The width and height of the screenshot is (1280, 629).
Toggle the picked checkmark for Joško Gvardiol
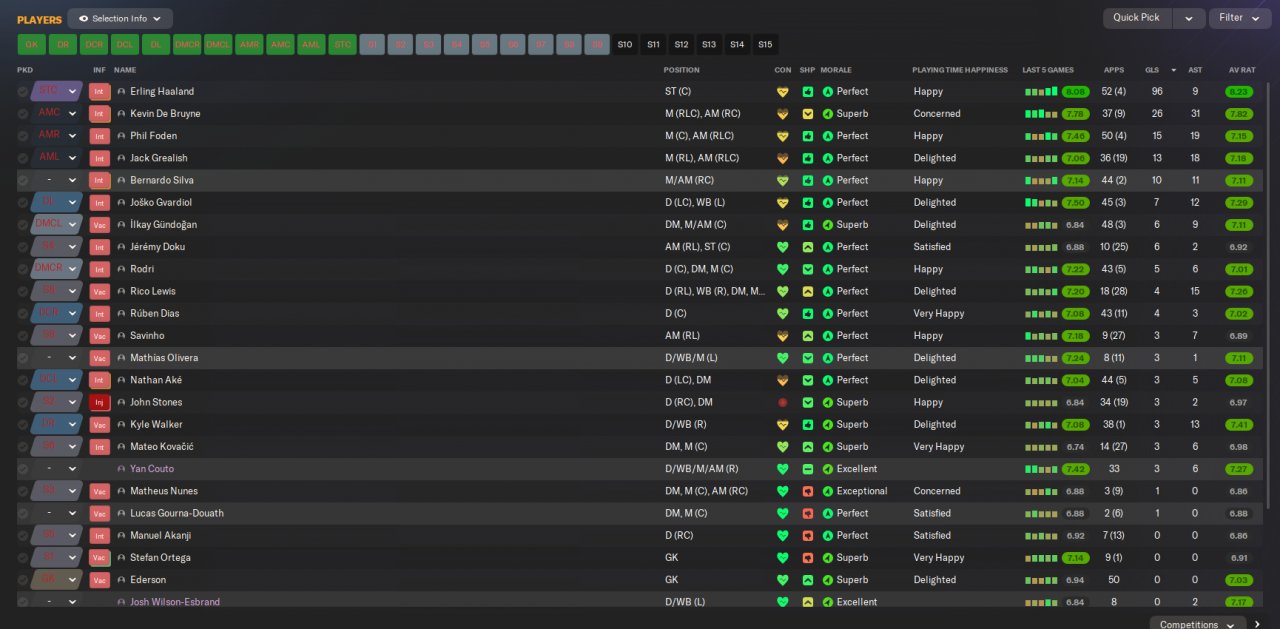[x=23, y=203]
